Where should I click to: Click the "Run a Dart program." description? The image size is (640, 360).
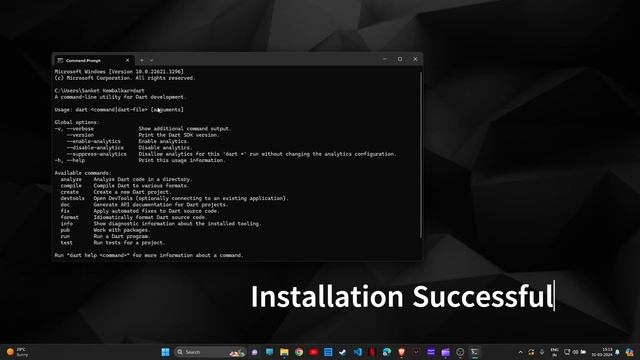tap(122, 236)
